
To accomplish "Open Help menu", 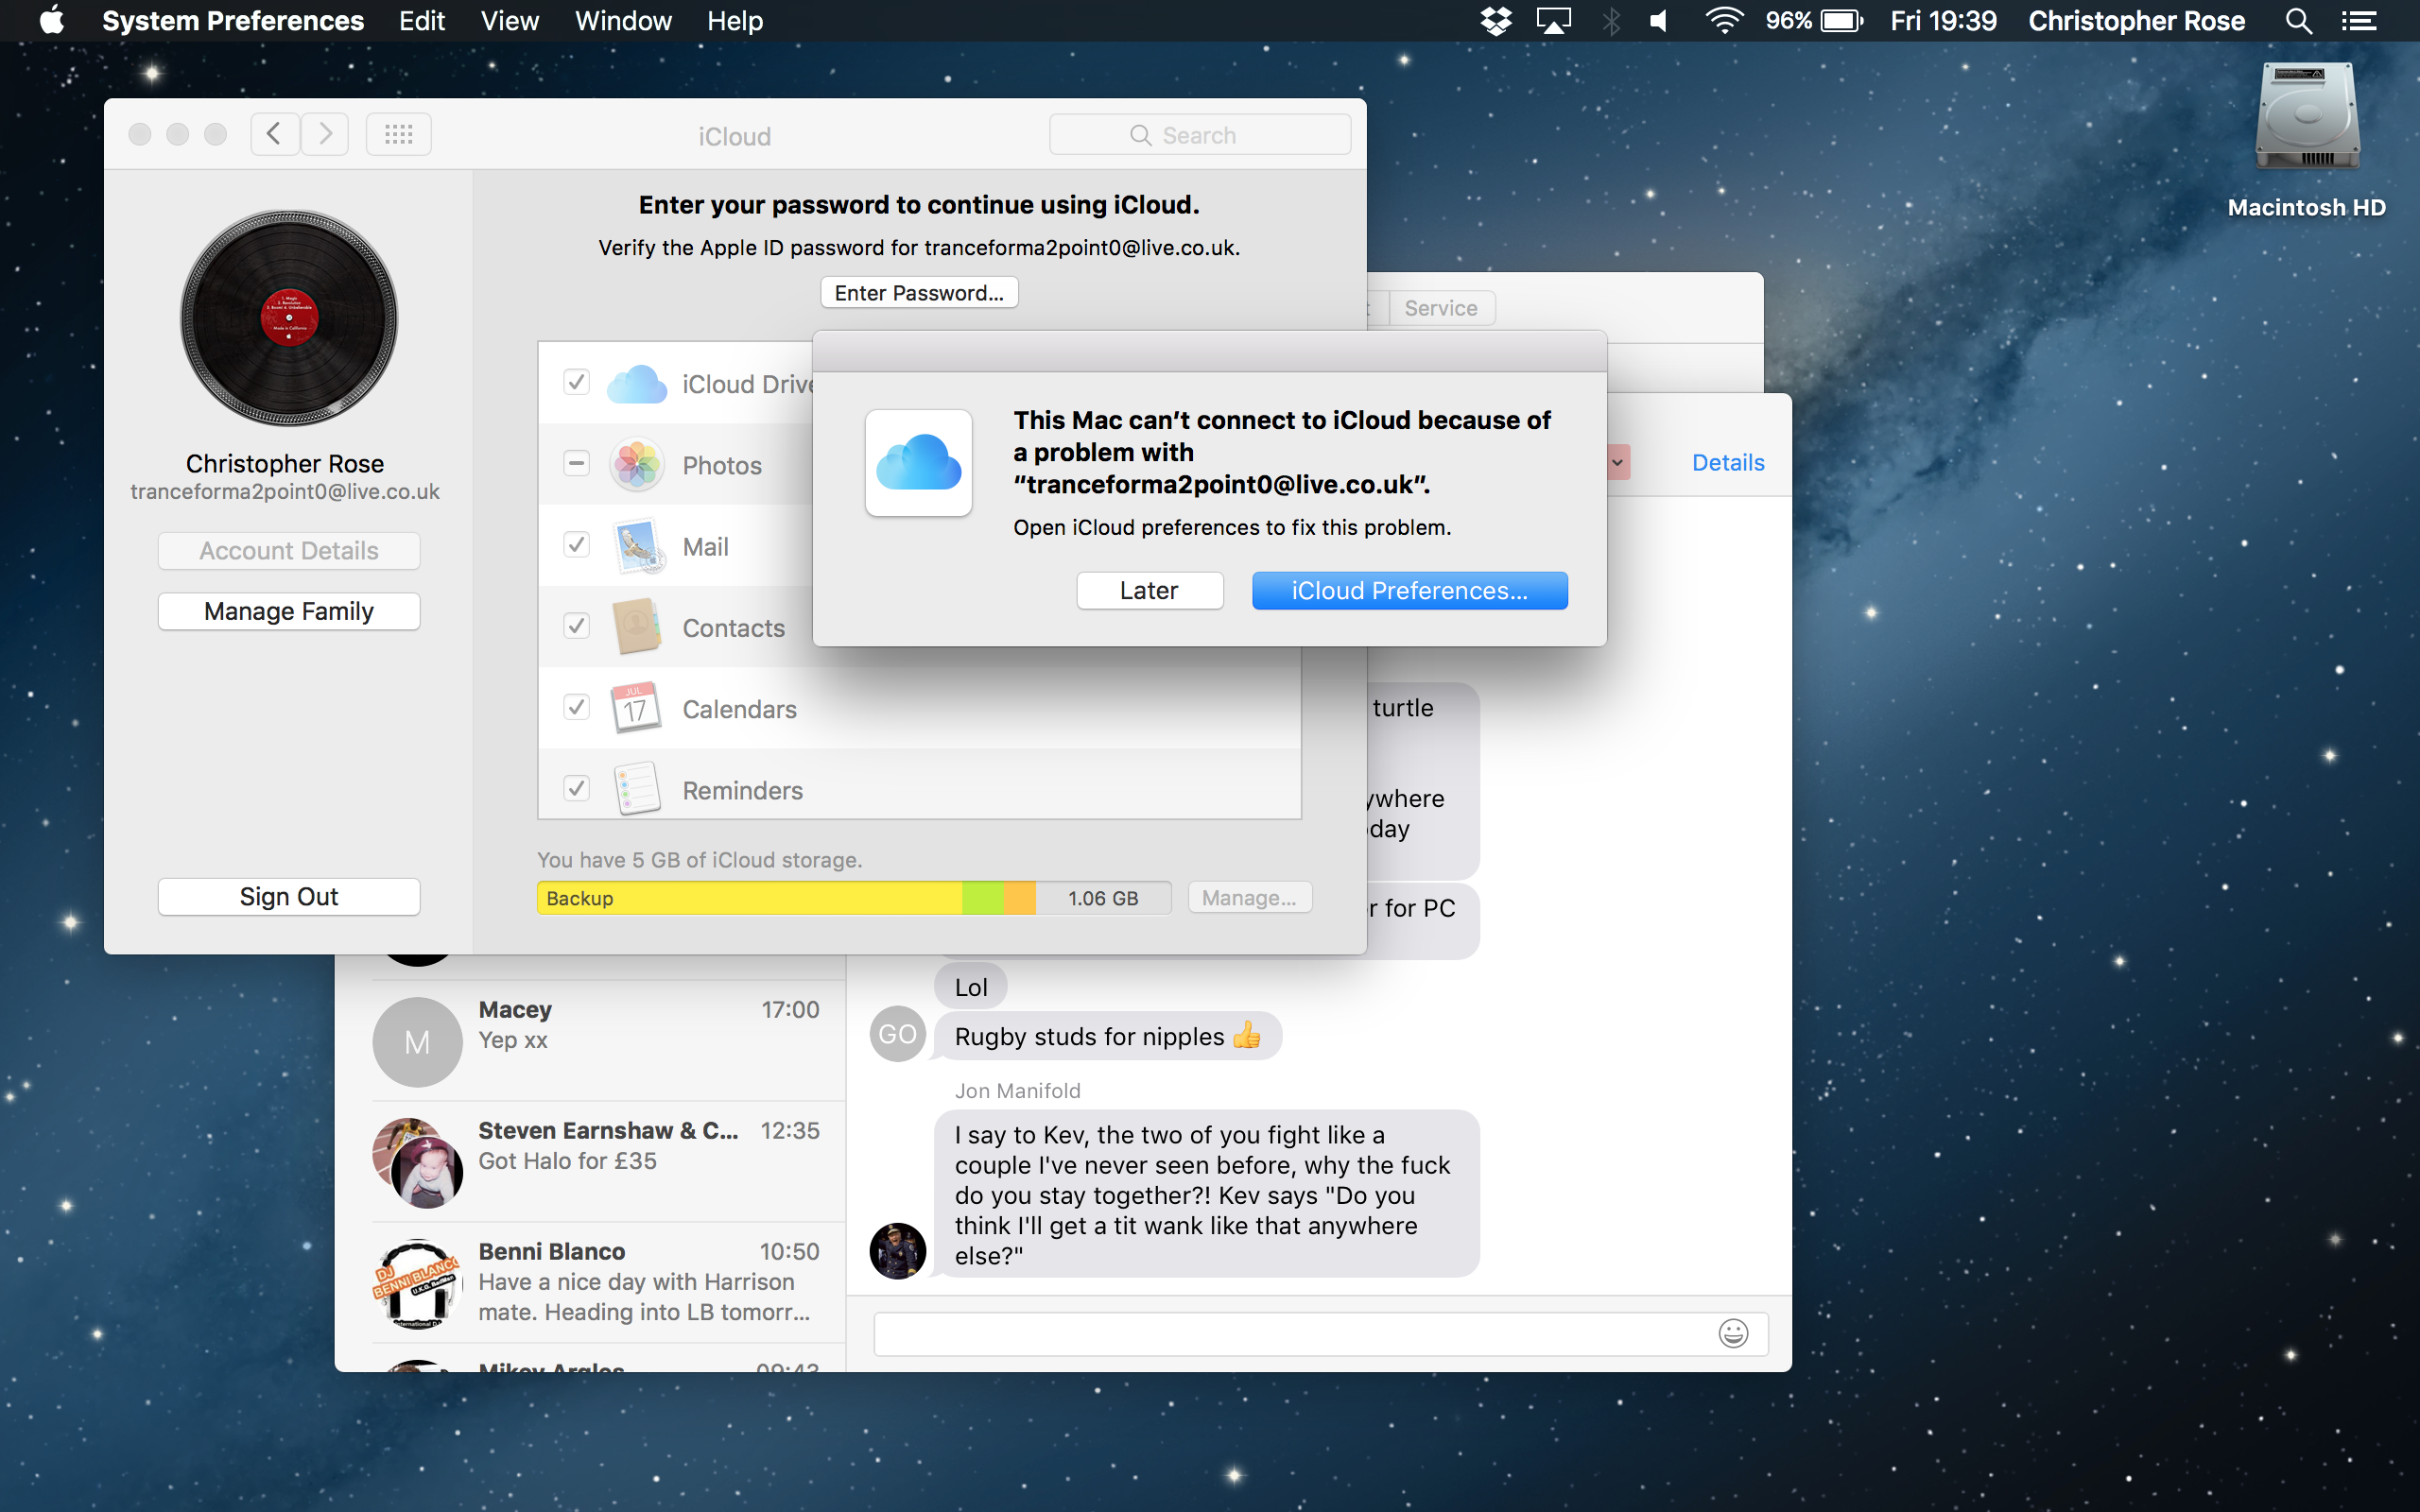I will point(735,21).
